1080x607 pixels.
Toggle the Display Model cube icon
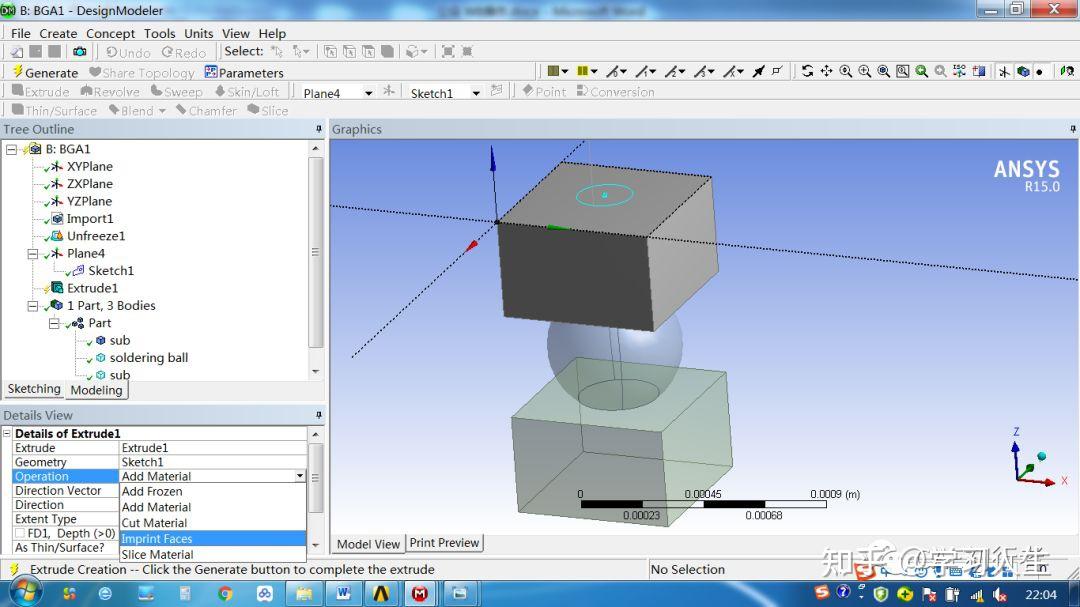(x=1024, y=71)
